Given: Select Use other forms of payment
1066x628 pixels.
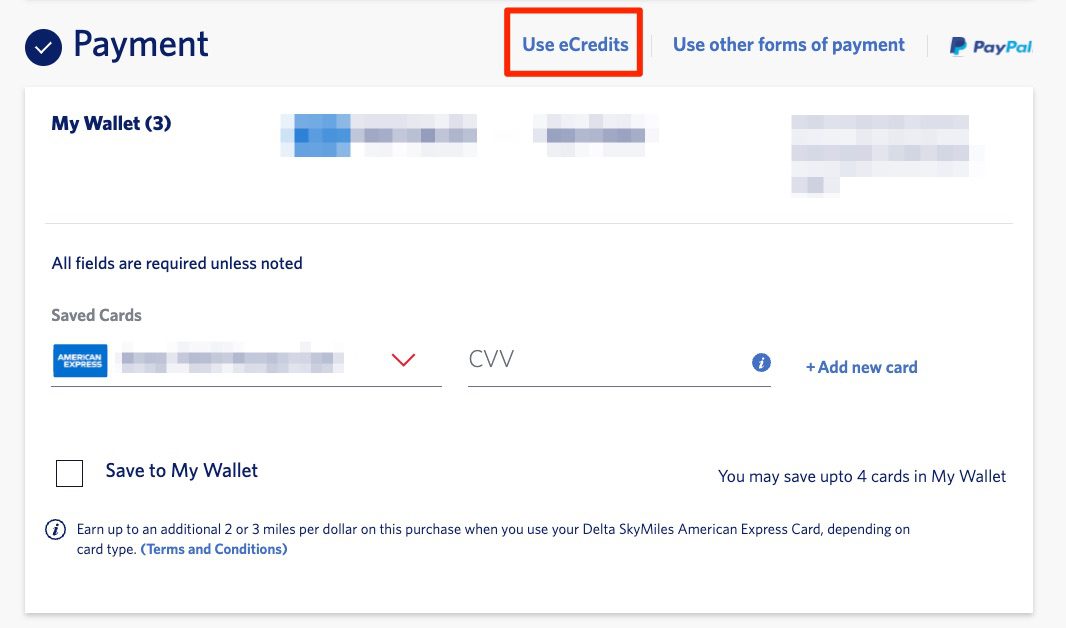Looking at the screenshot, I should tap(789, 44).
